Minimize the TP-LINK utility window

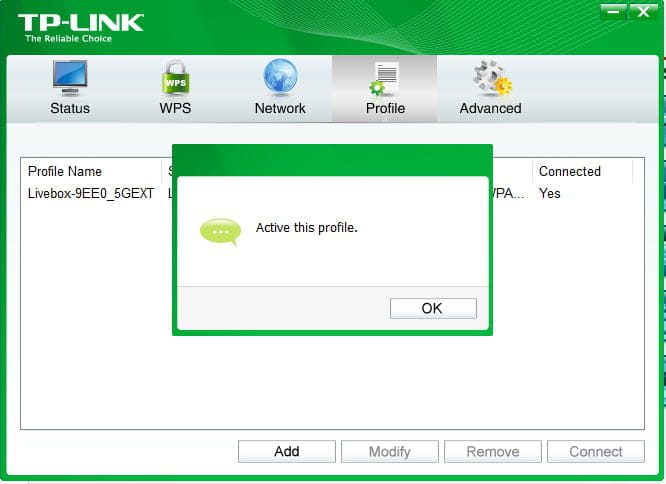613,12
